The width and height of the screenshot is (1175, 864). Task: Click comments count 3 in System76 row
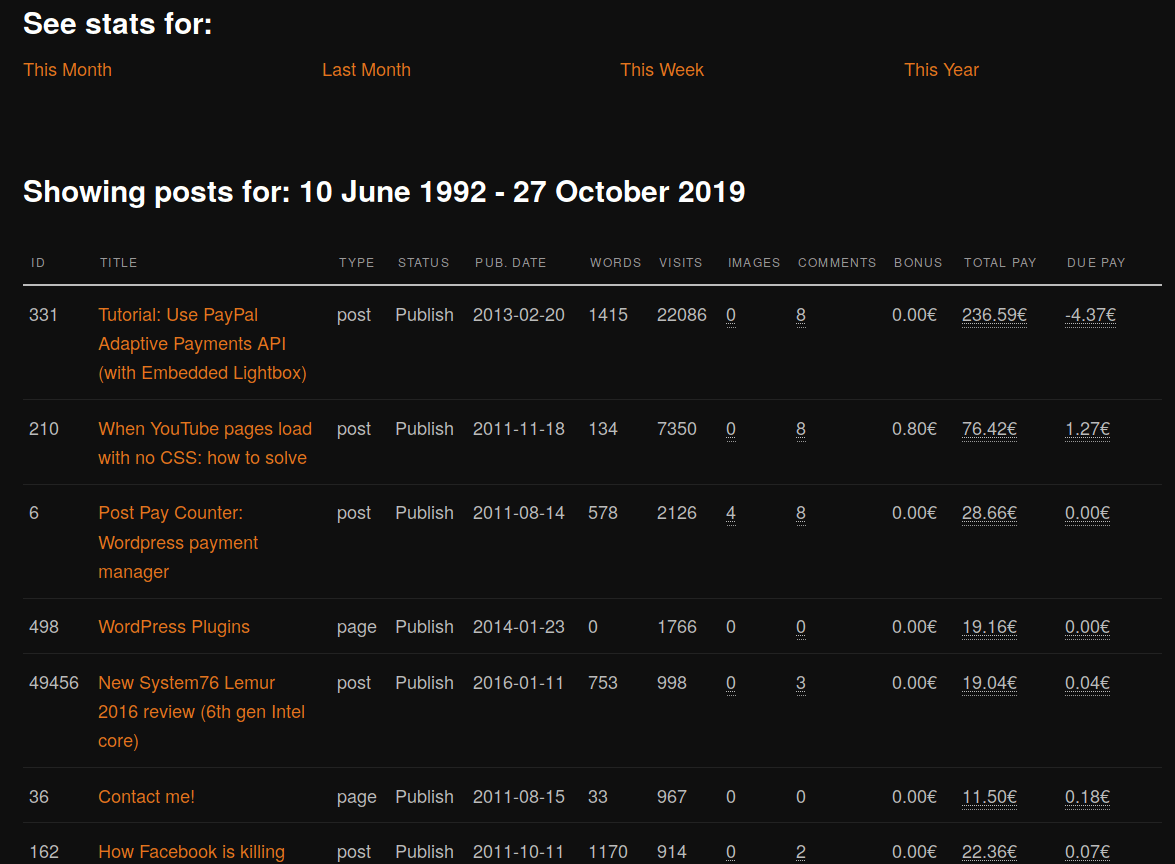point(801,683)
